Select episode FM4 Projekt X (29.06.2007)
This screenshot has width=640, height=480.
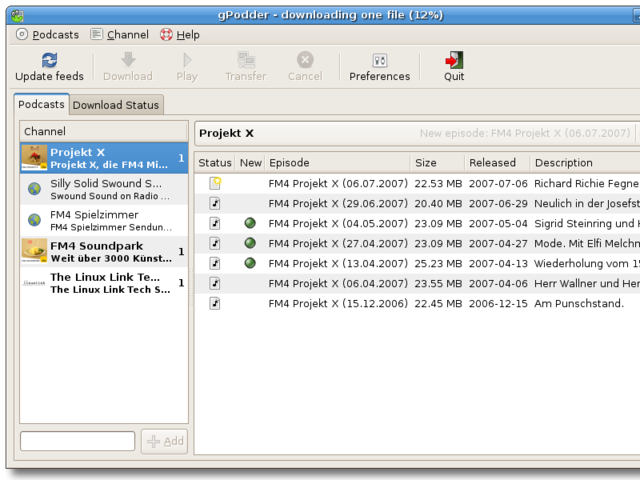pos(338,204)
